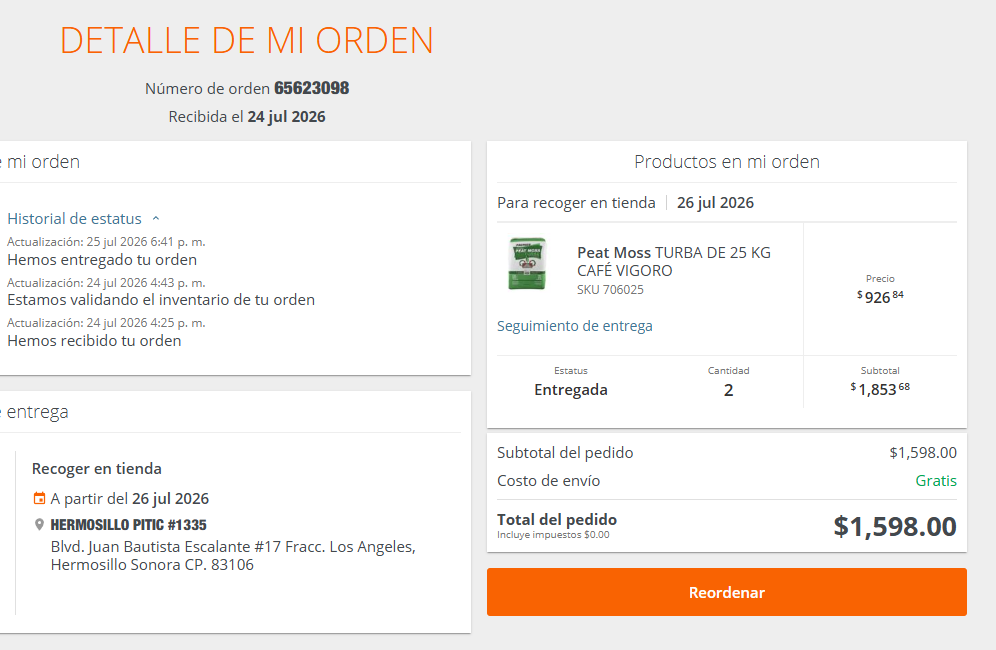The width and height of the screenshot is (996, 650).
Task: Click the total amount $1,598.00
Action: 894,526
